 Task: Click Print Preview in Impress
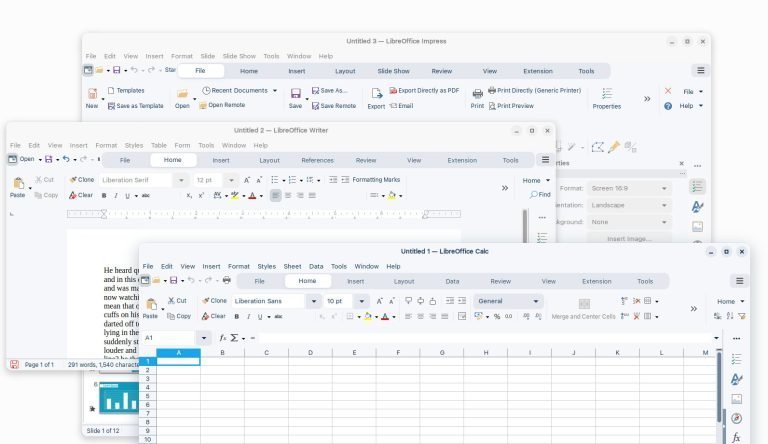511,106
